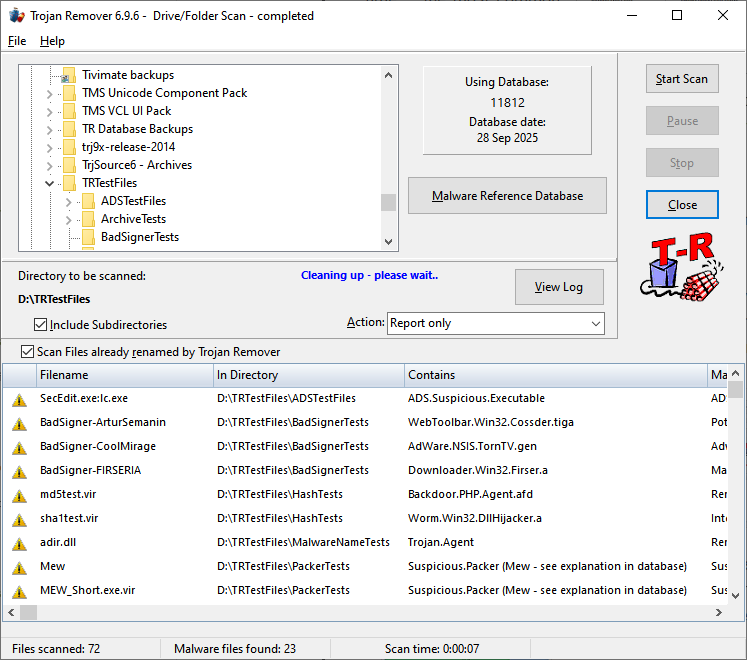747x660 pixels.
Task: Sort results by the Filename column header
Action: 120,375
